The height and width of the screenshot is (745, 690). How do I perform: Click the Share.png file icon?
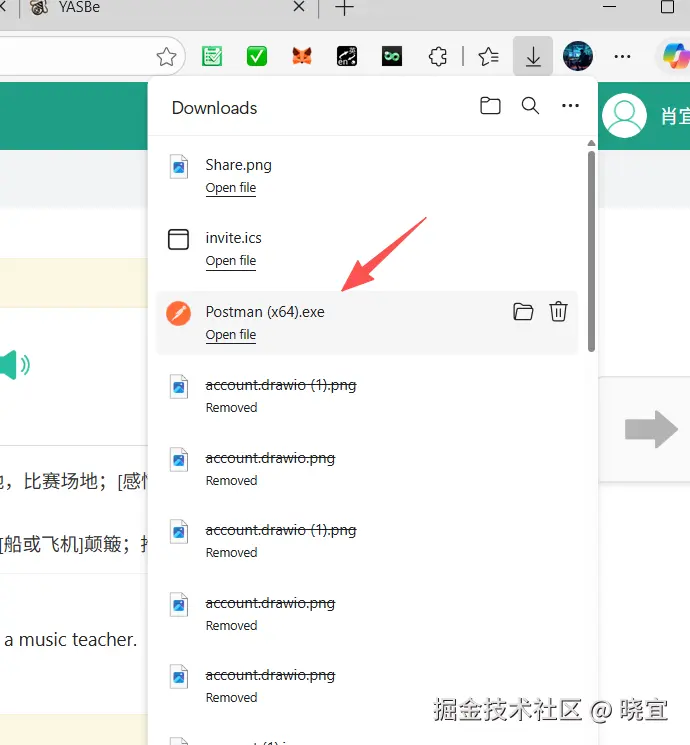179,167
